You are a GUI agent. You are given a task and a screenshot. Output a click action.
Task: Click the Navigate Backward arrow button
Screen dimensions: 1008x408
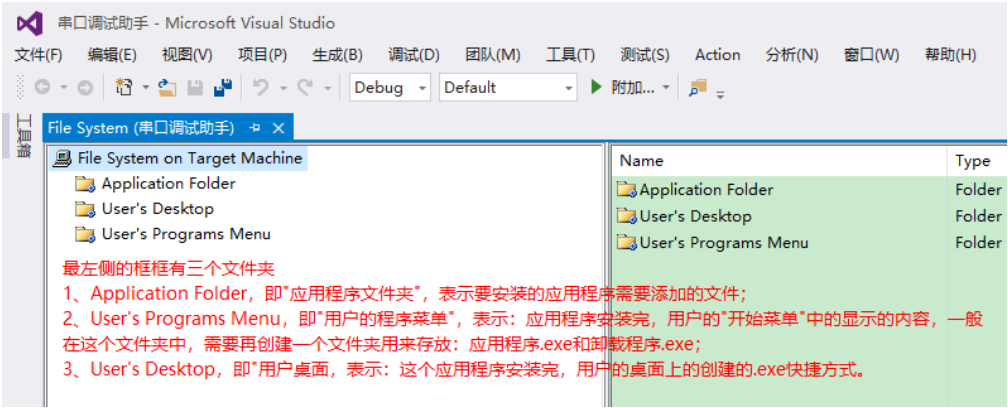[42, 88]
